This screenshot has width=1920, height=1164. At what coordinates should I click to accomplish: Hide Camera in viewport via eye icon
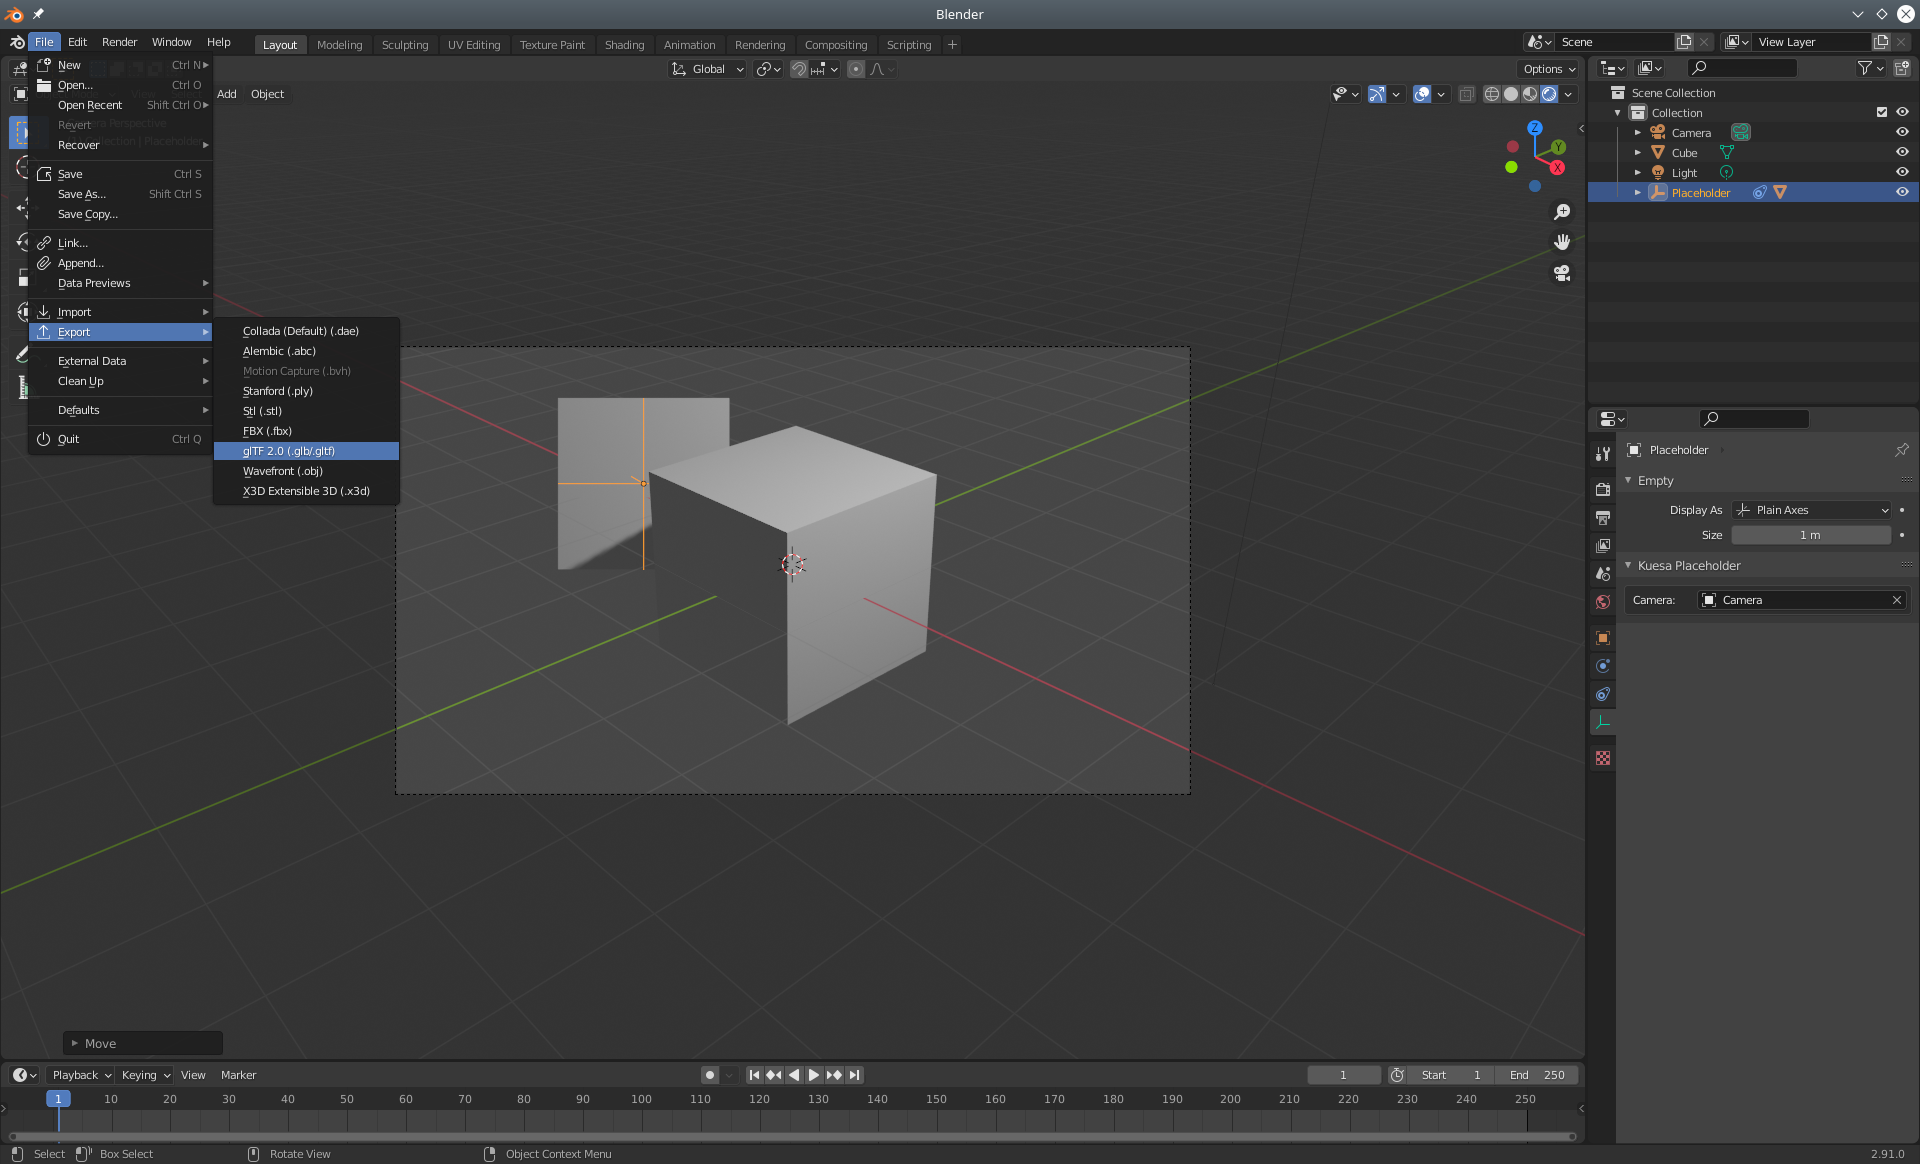click(1902, 132)
